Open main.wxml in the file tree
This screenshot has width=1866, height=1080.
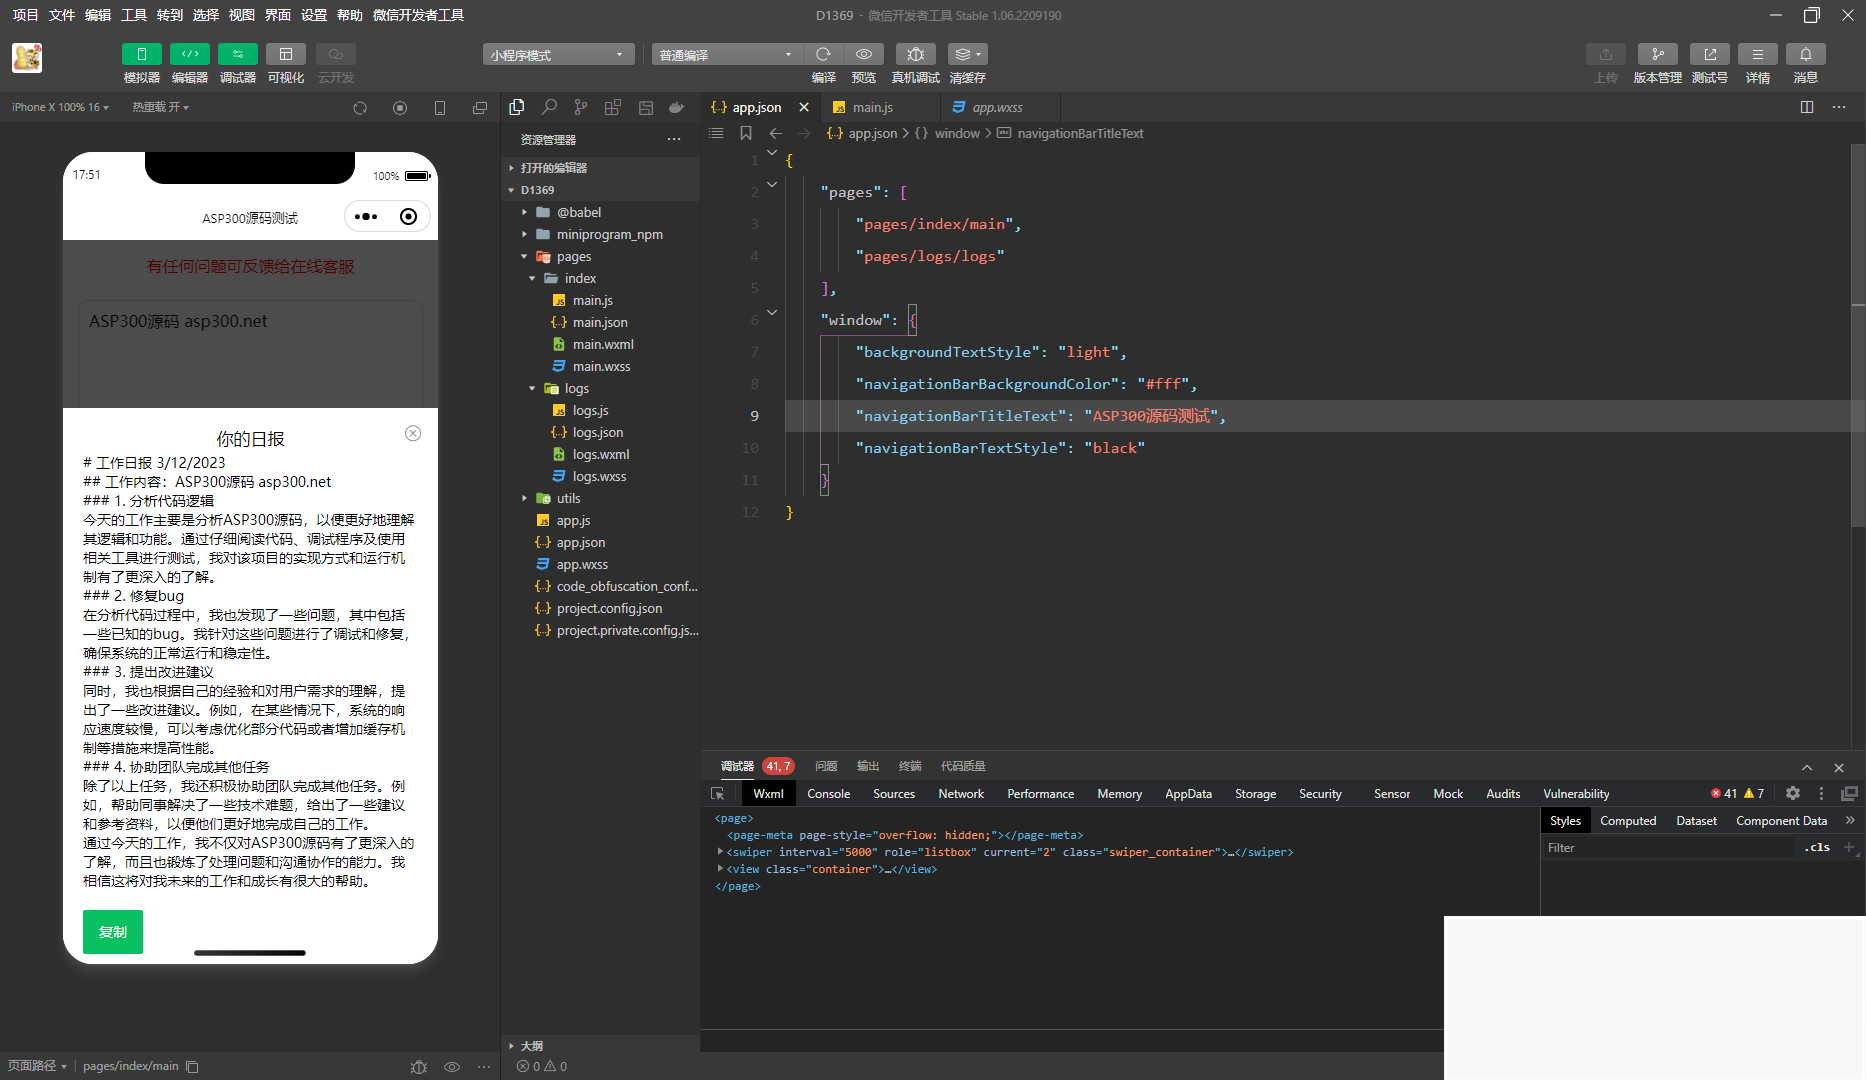[602, 344]
